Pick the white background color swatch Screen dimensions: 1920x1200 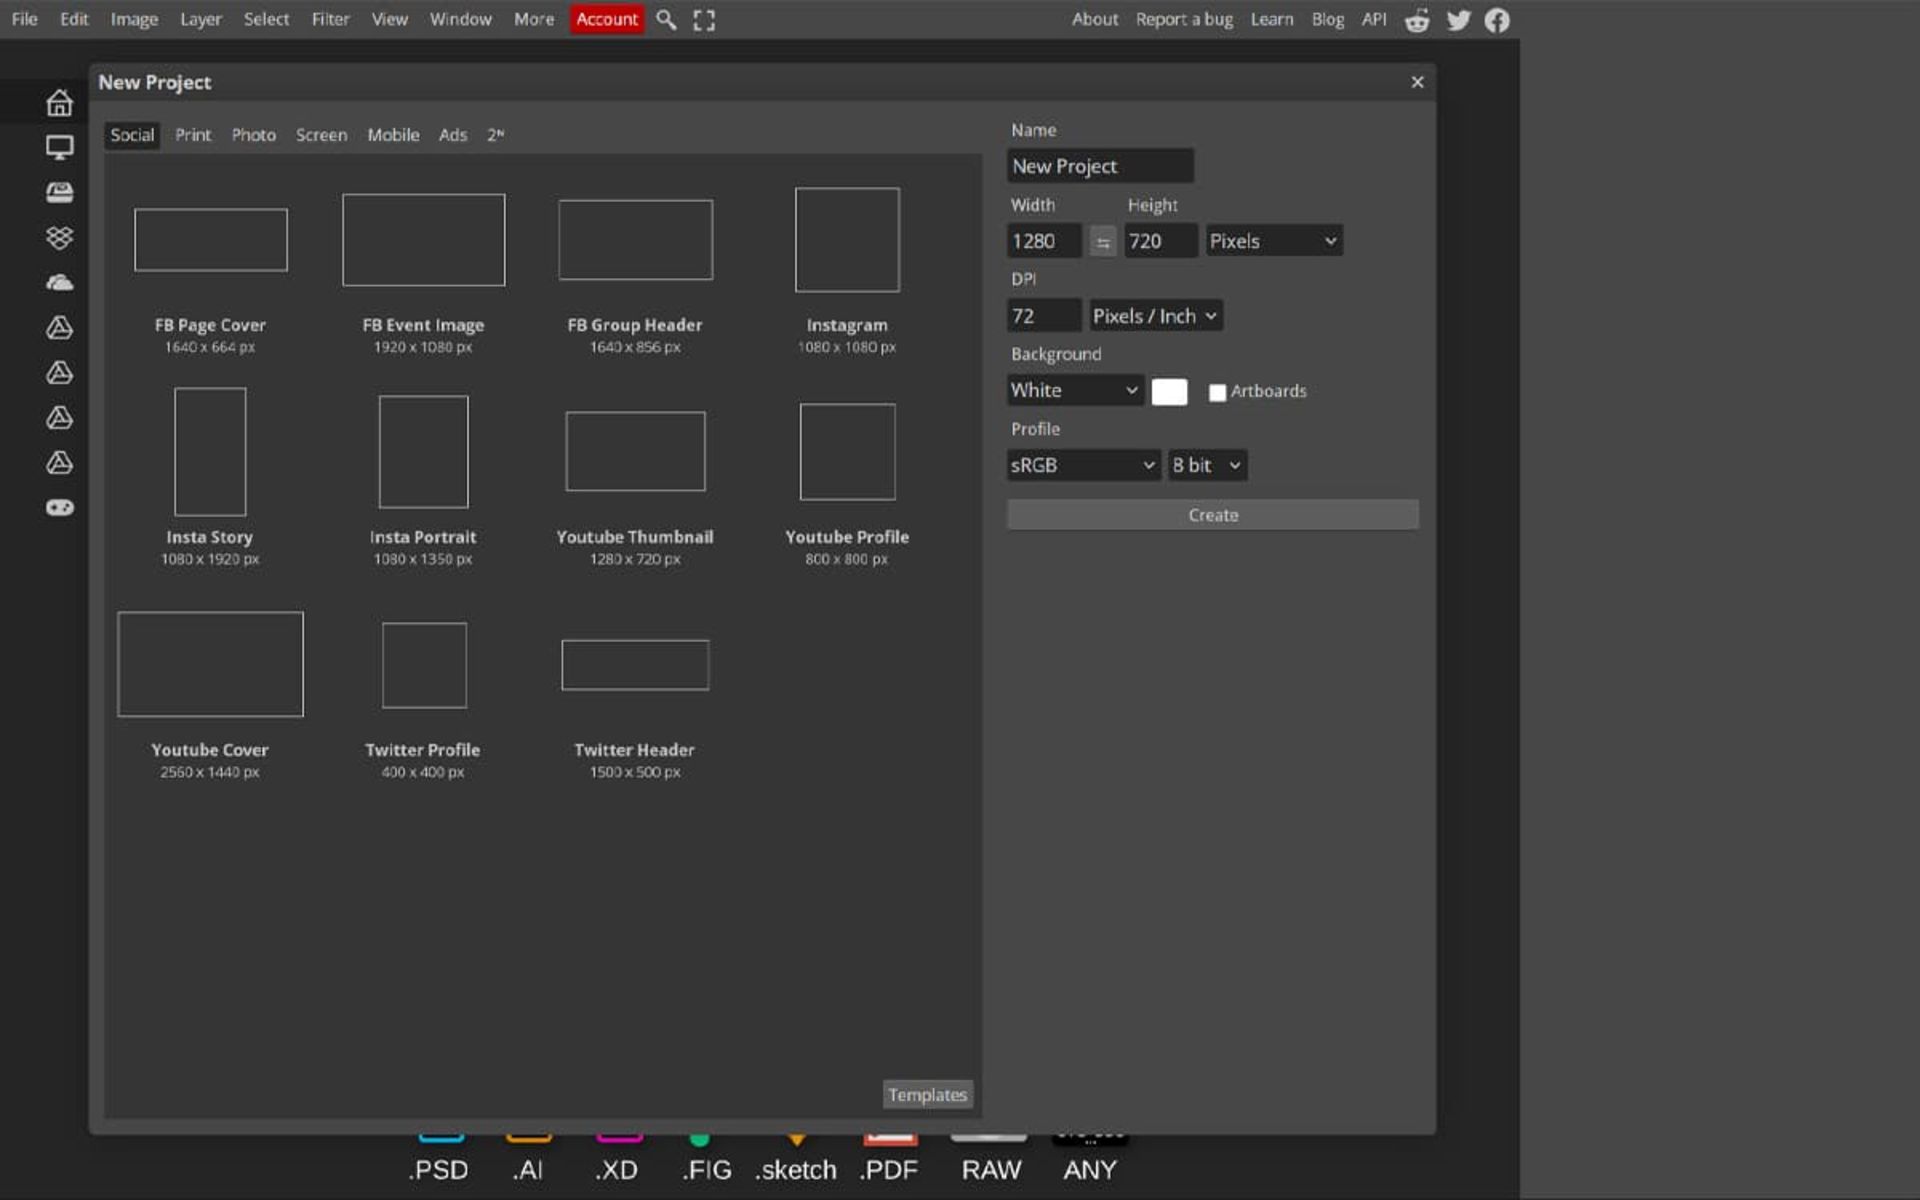pyautogui.click(x=1169, y=391)
